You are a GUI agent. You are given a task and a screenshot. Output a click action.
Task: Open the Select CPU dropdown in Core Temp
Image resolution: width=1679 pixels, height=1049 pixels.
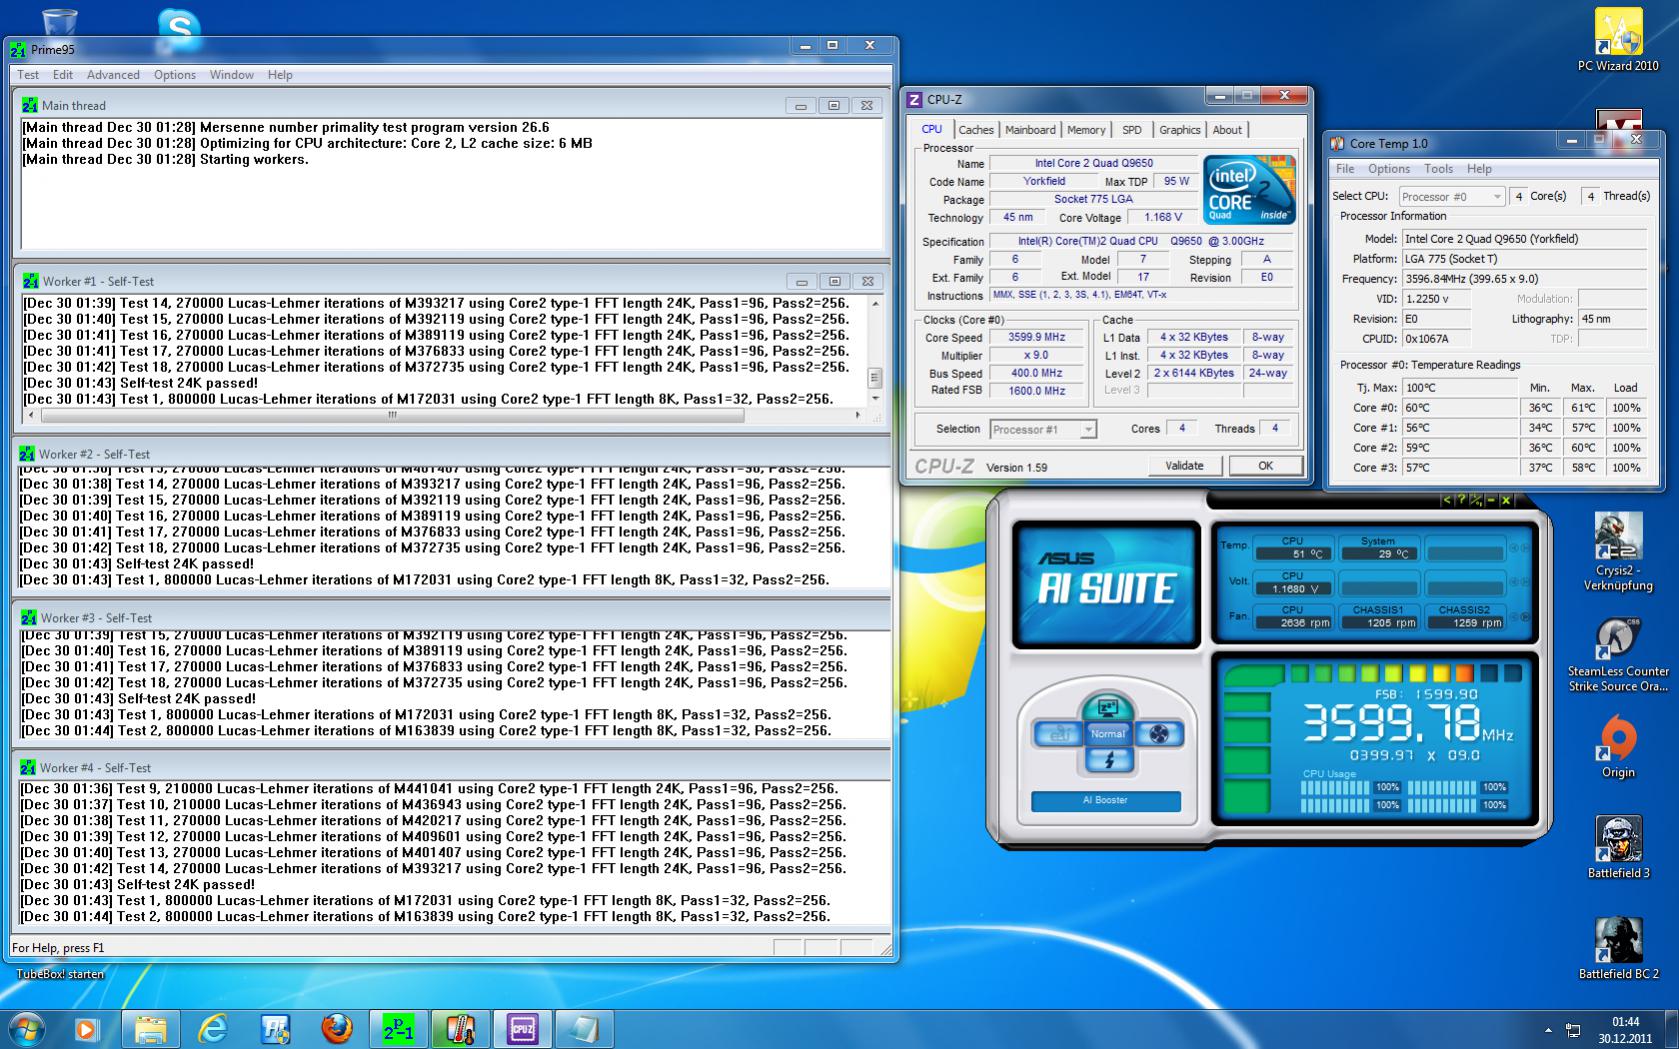point(1451,196)
